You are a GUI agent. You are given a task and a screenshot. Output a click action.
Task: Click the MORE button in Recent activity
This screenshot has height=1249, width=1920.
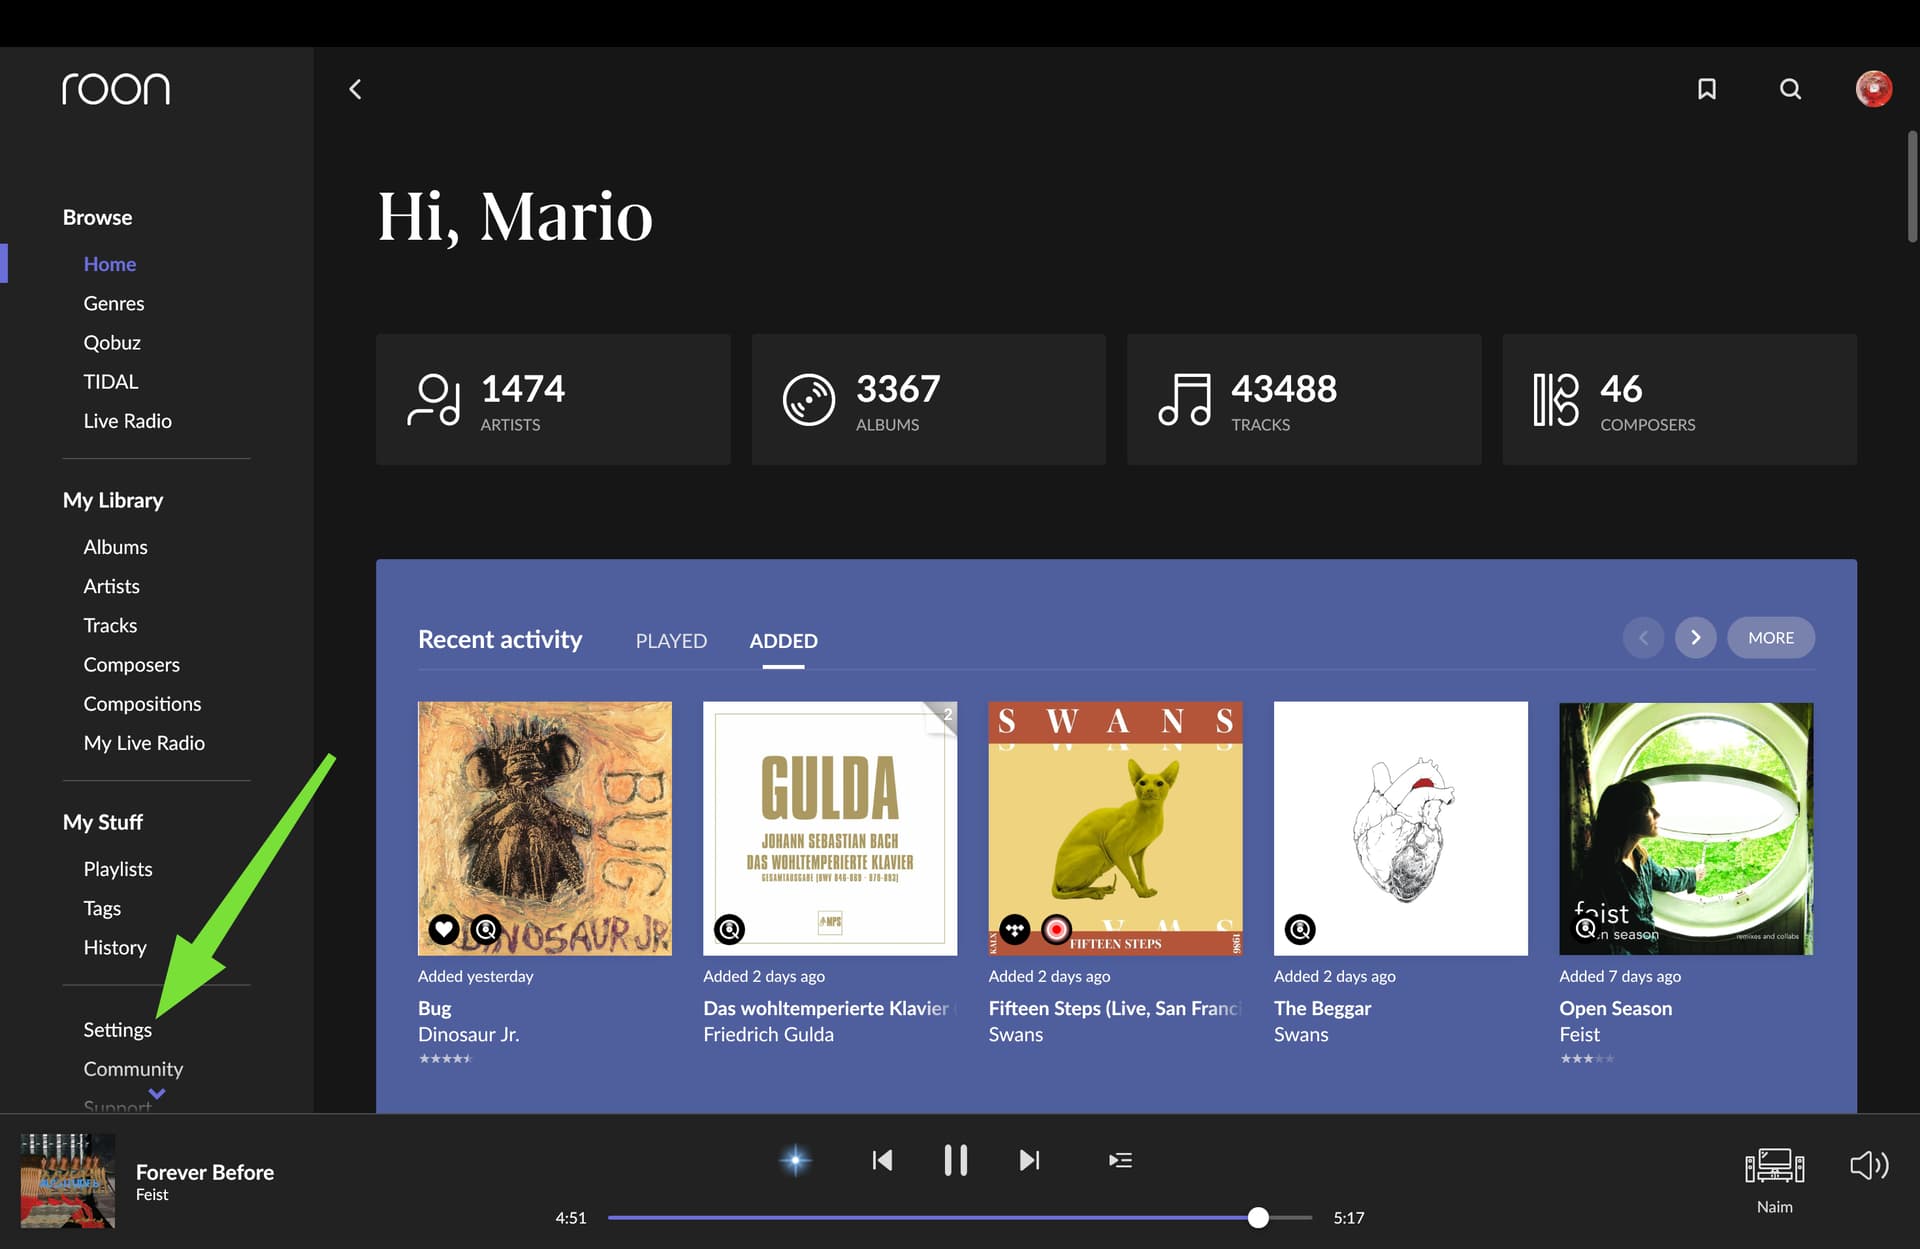(1770, 637)
